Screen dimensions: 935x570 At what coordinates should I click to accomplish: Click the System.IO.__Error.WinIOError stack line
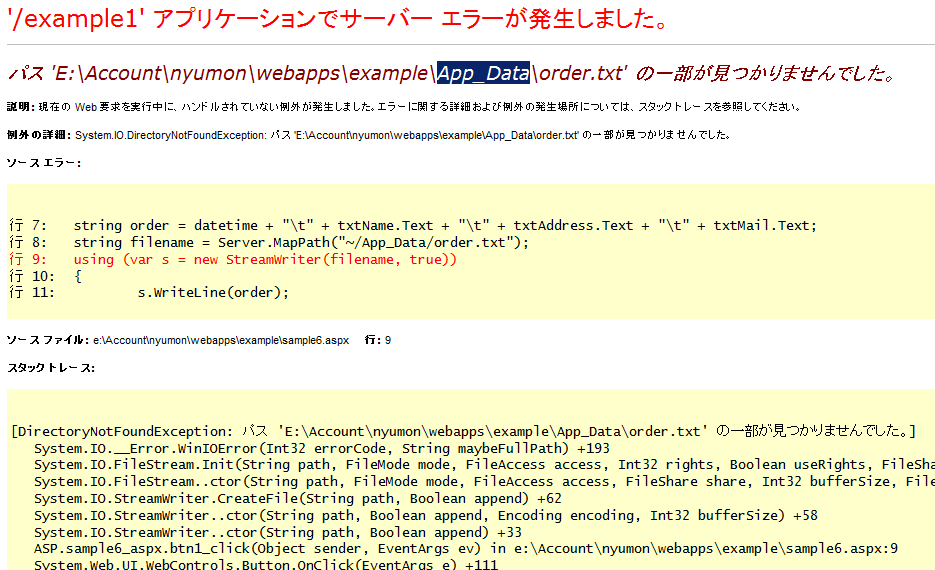click(x=321, y=448)
